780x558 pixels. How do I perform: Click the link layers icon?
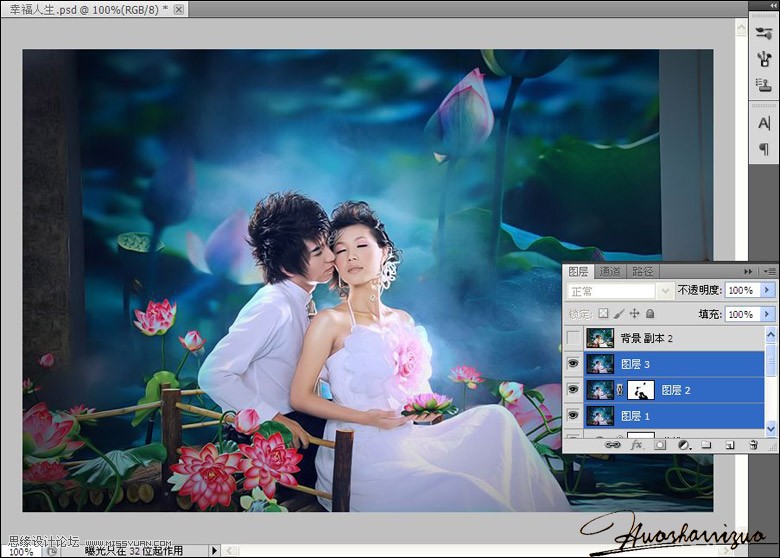point(612,445)
